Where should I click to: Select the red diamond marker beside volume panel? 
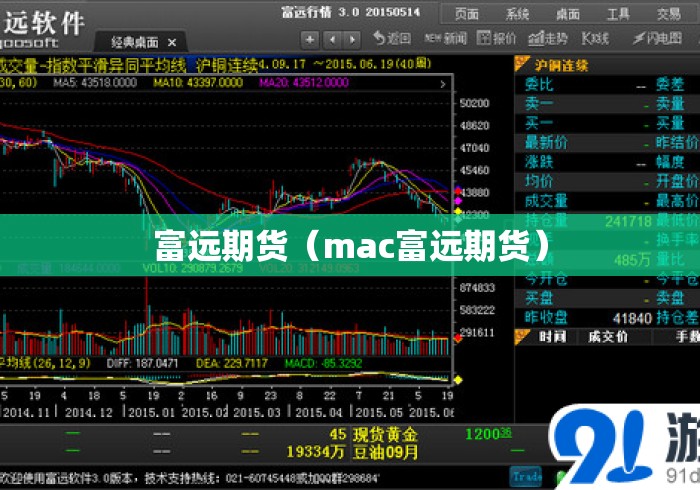458,338
